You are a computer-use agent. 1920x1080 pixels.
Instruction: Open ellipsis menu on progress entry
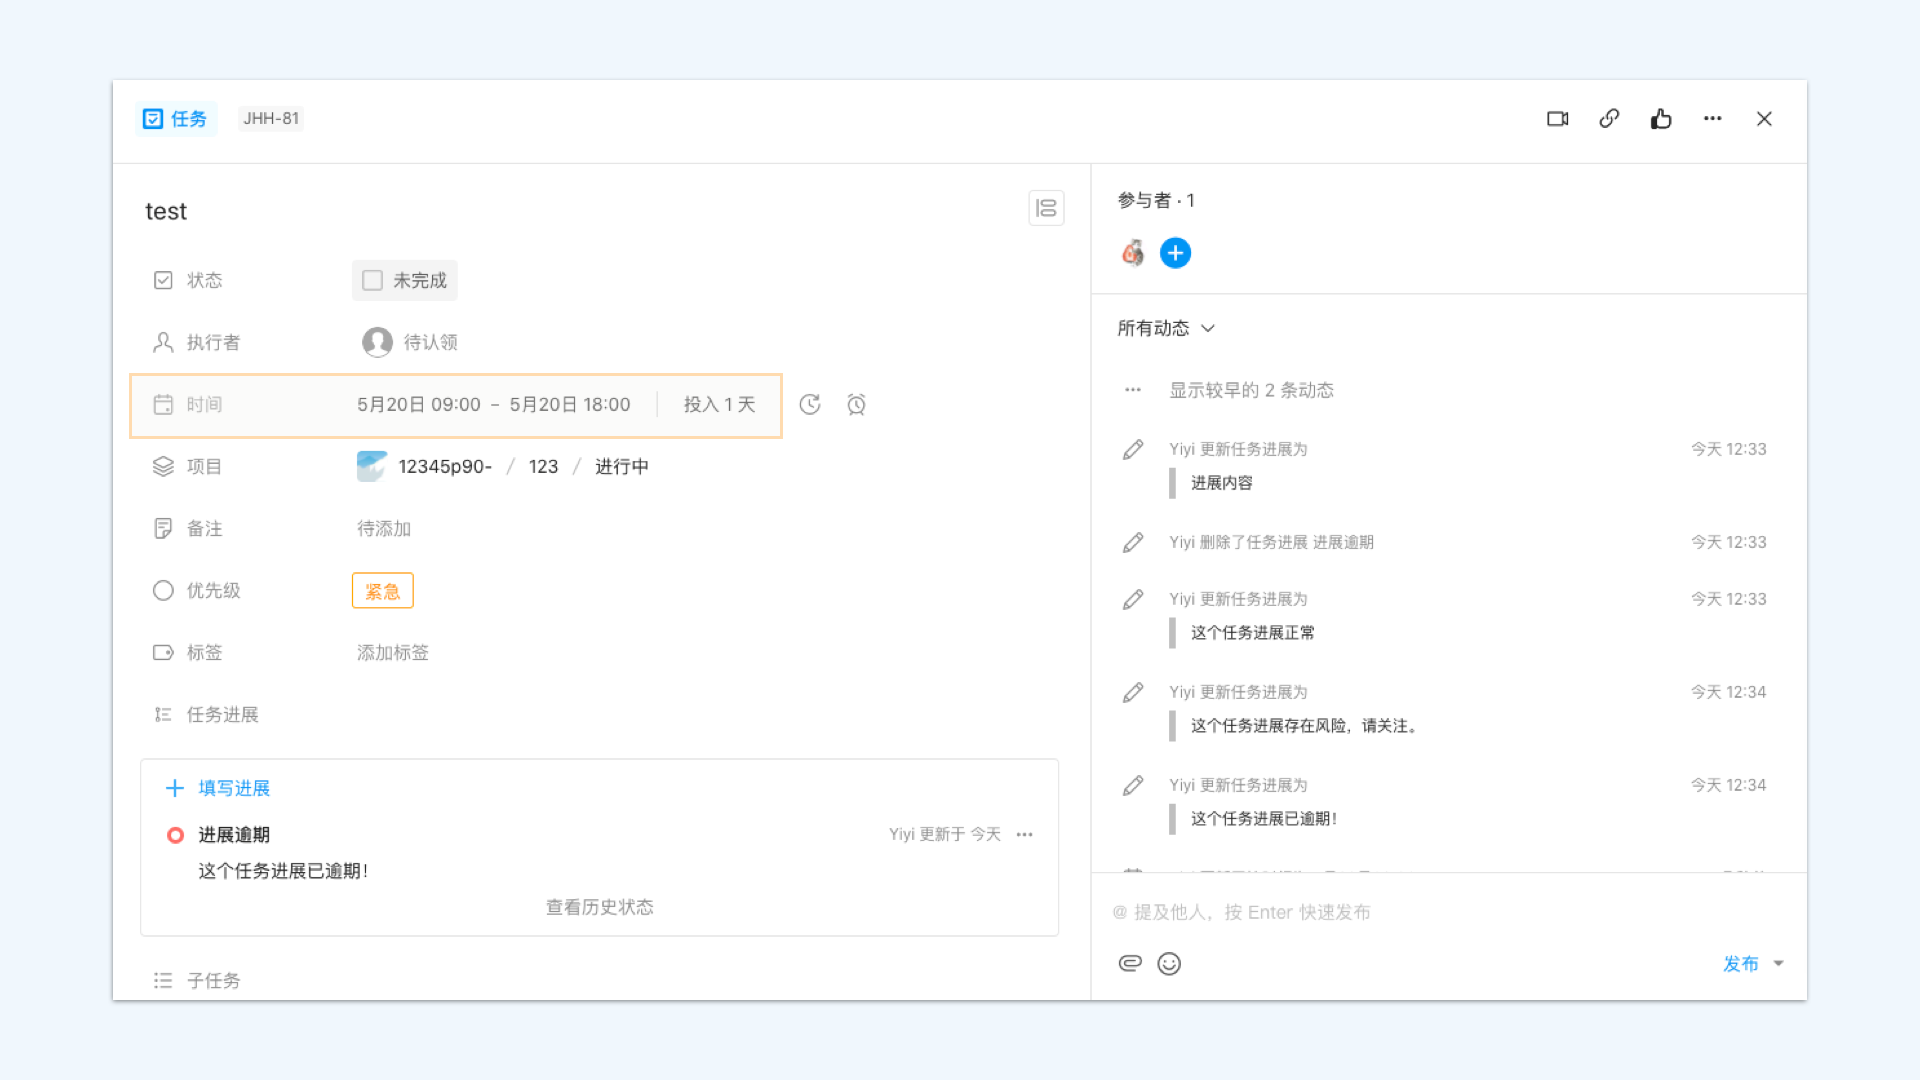click(1025, 835)
